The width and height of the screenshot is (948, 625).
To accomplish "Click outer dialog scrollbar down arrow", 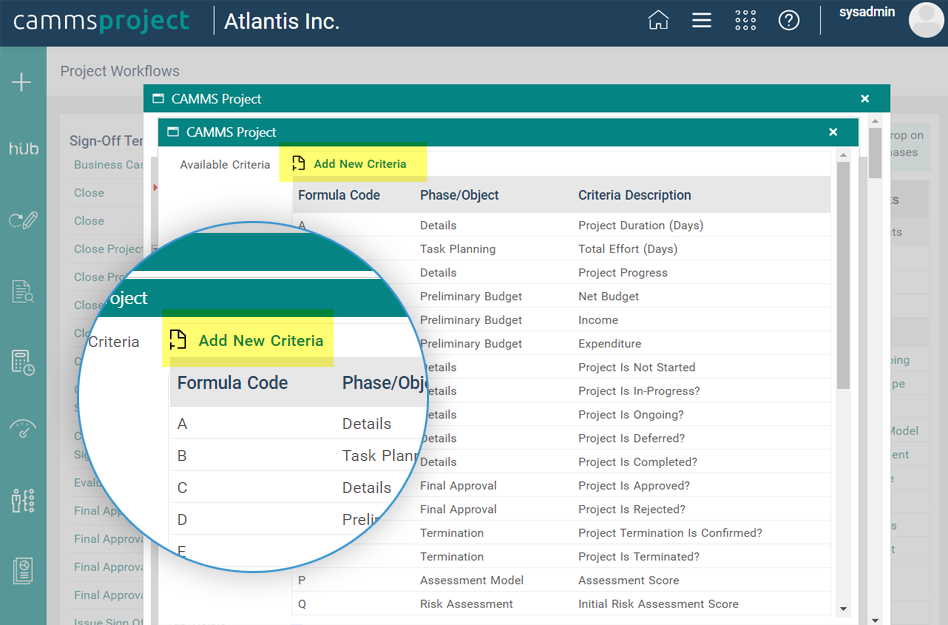I will pos(875,620).
